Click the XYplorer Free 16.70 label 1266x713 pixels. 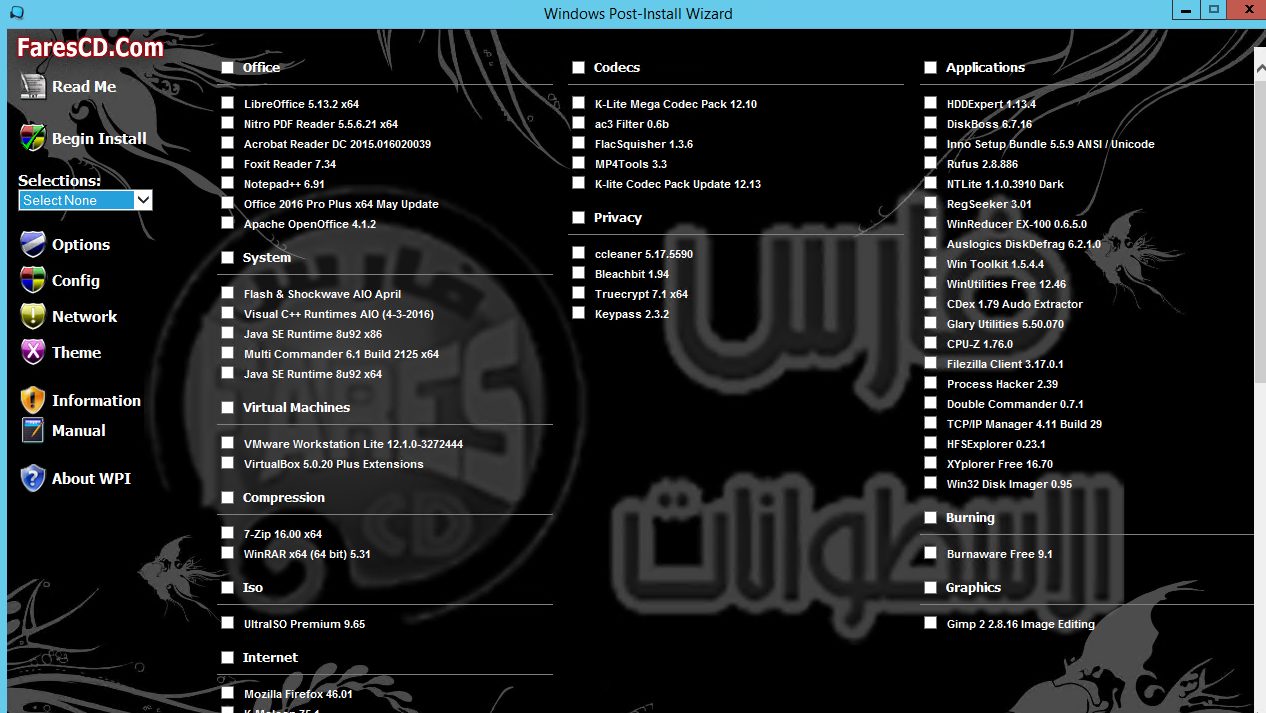point(1000,464)
